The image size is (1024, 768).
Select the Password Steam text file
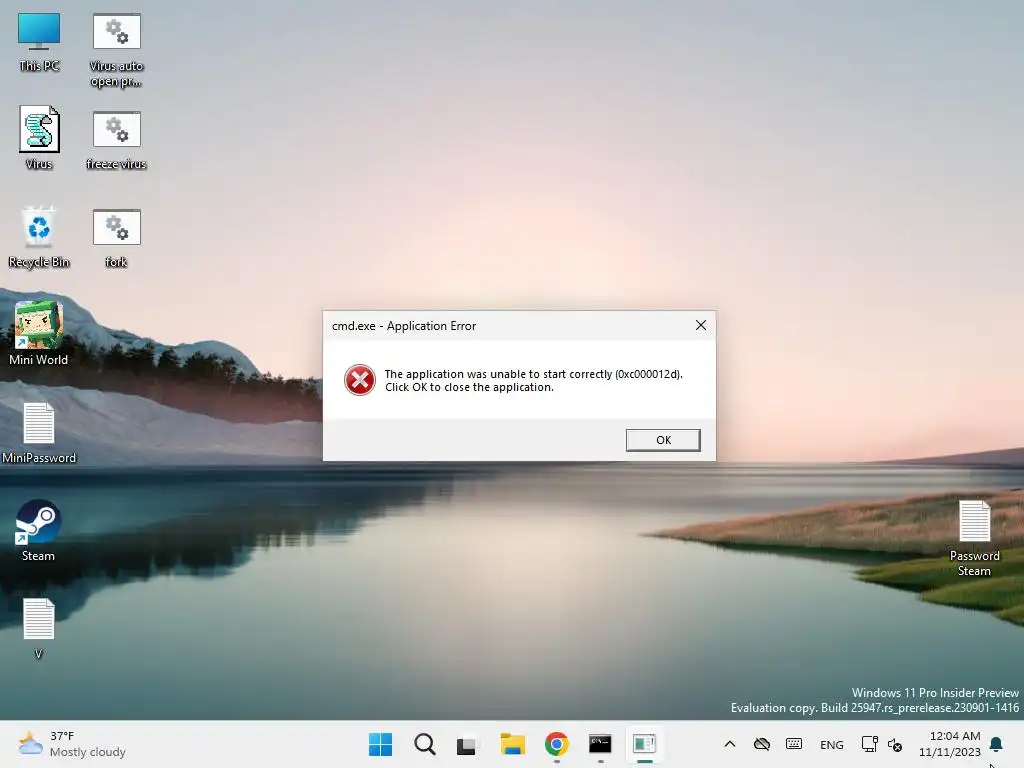pos(974,539)
